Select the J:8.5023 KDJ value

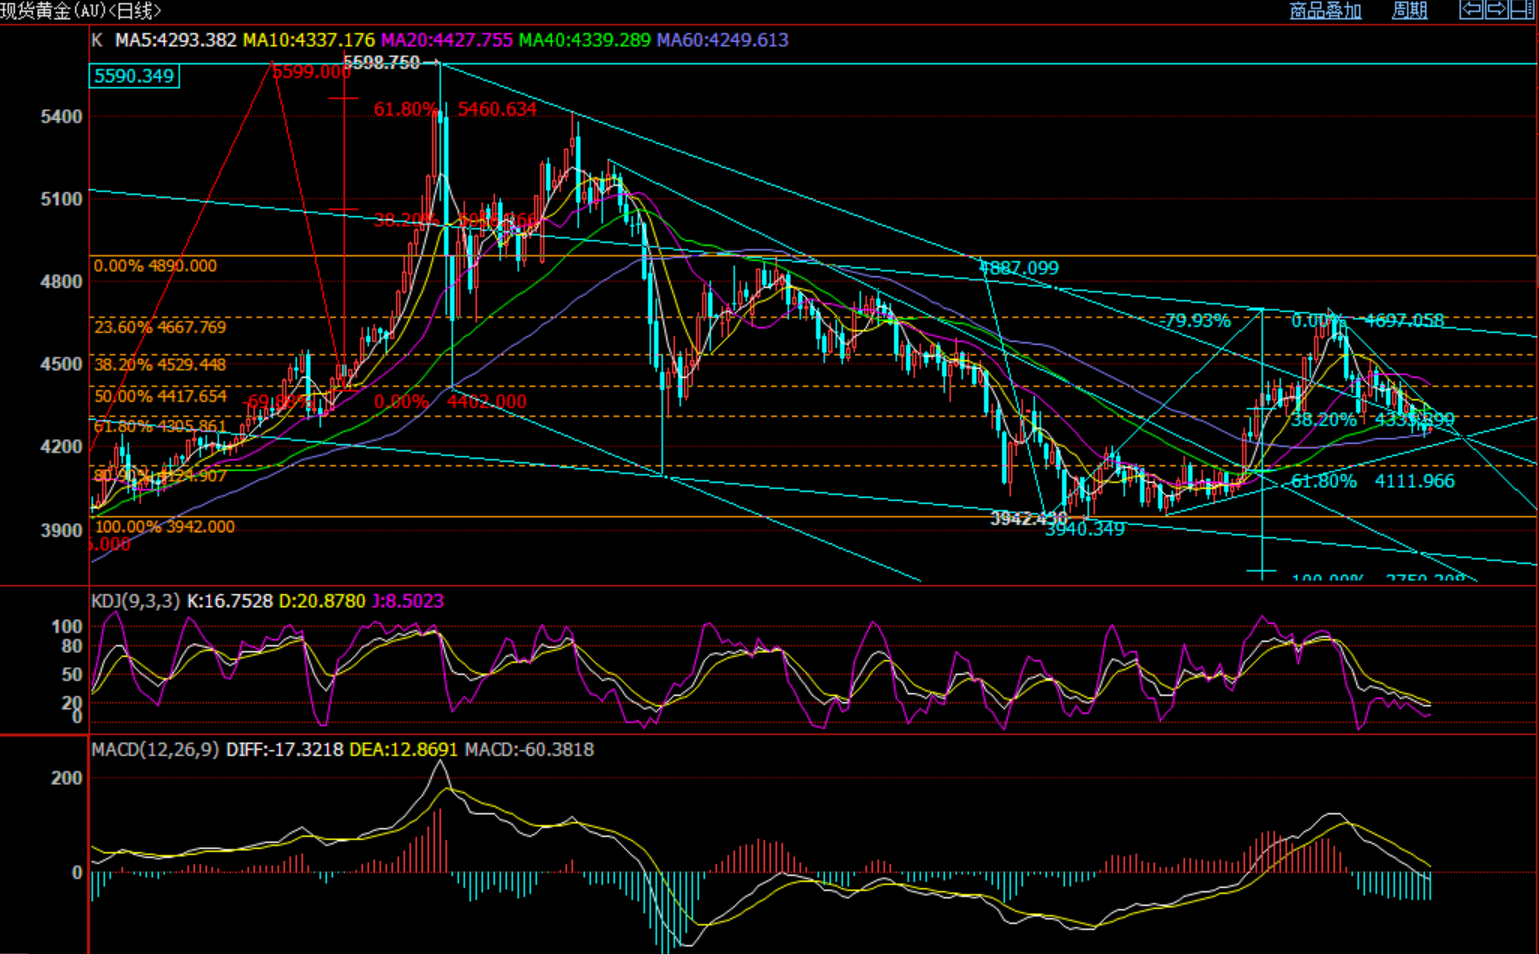coord(408,601)
